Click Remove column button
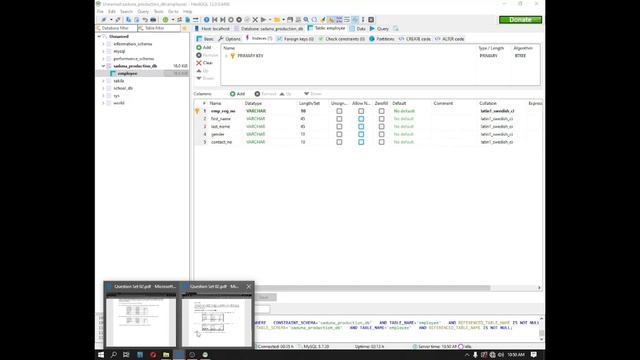640x360 pixels. pos(265,94)
